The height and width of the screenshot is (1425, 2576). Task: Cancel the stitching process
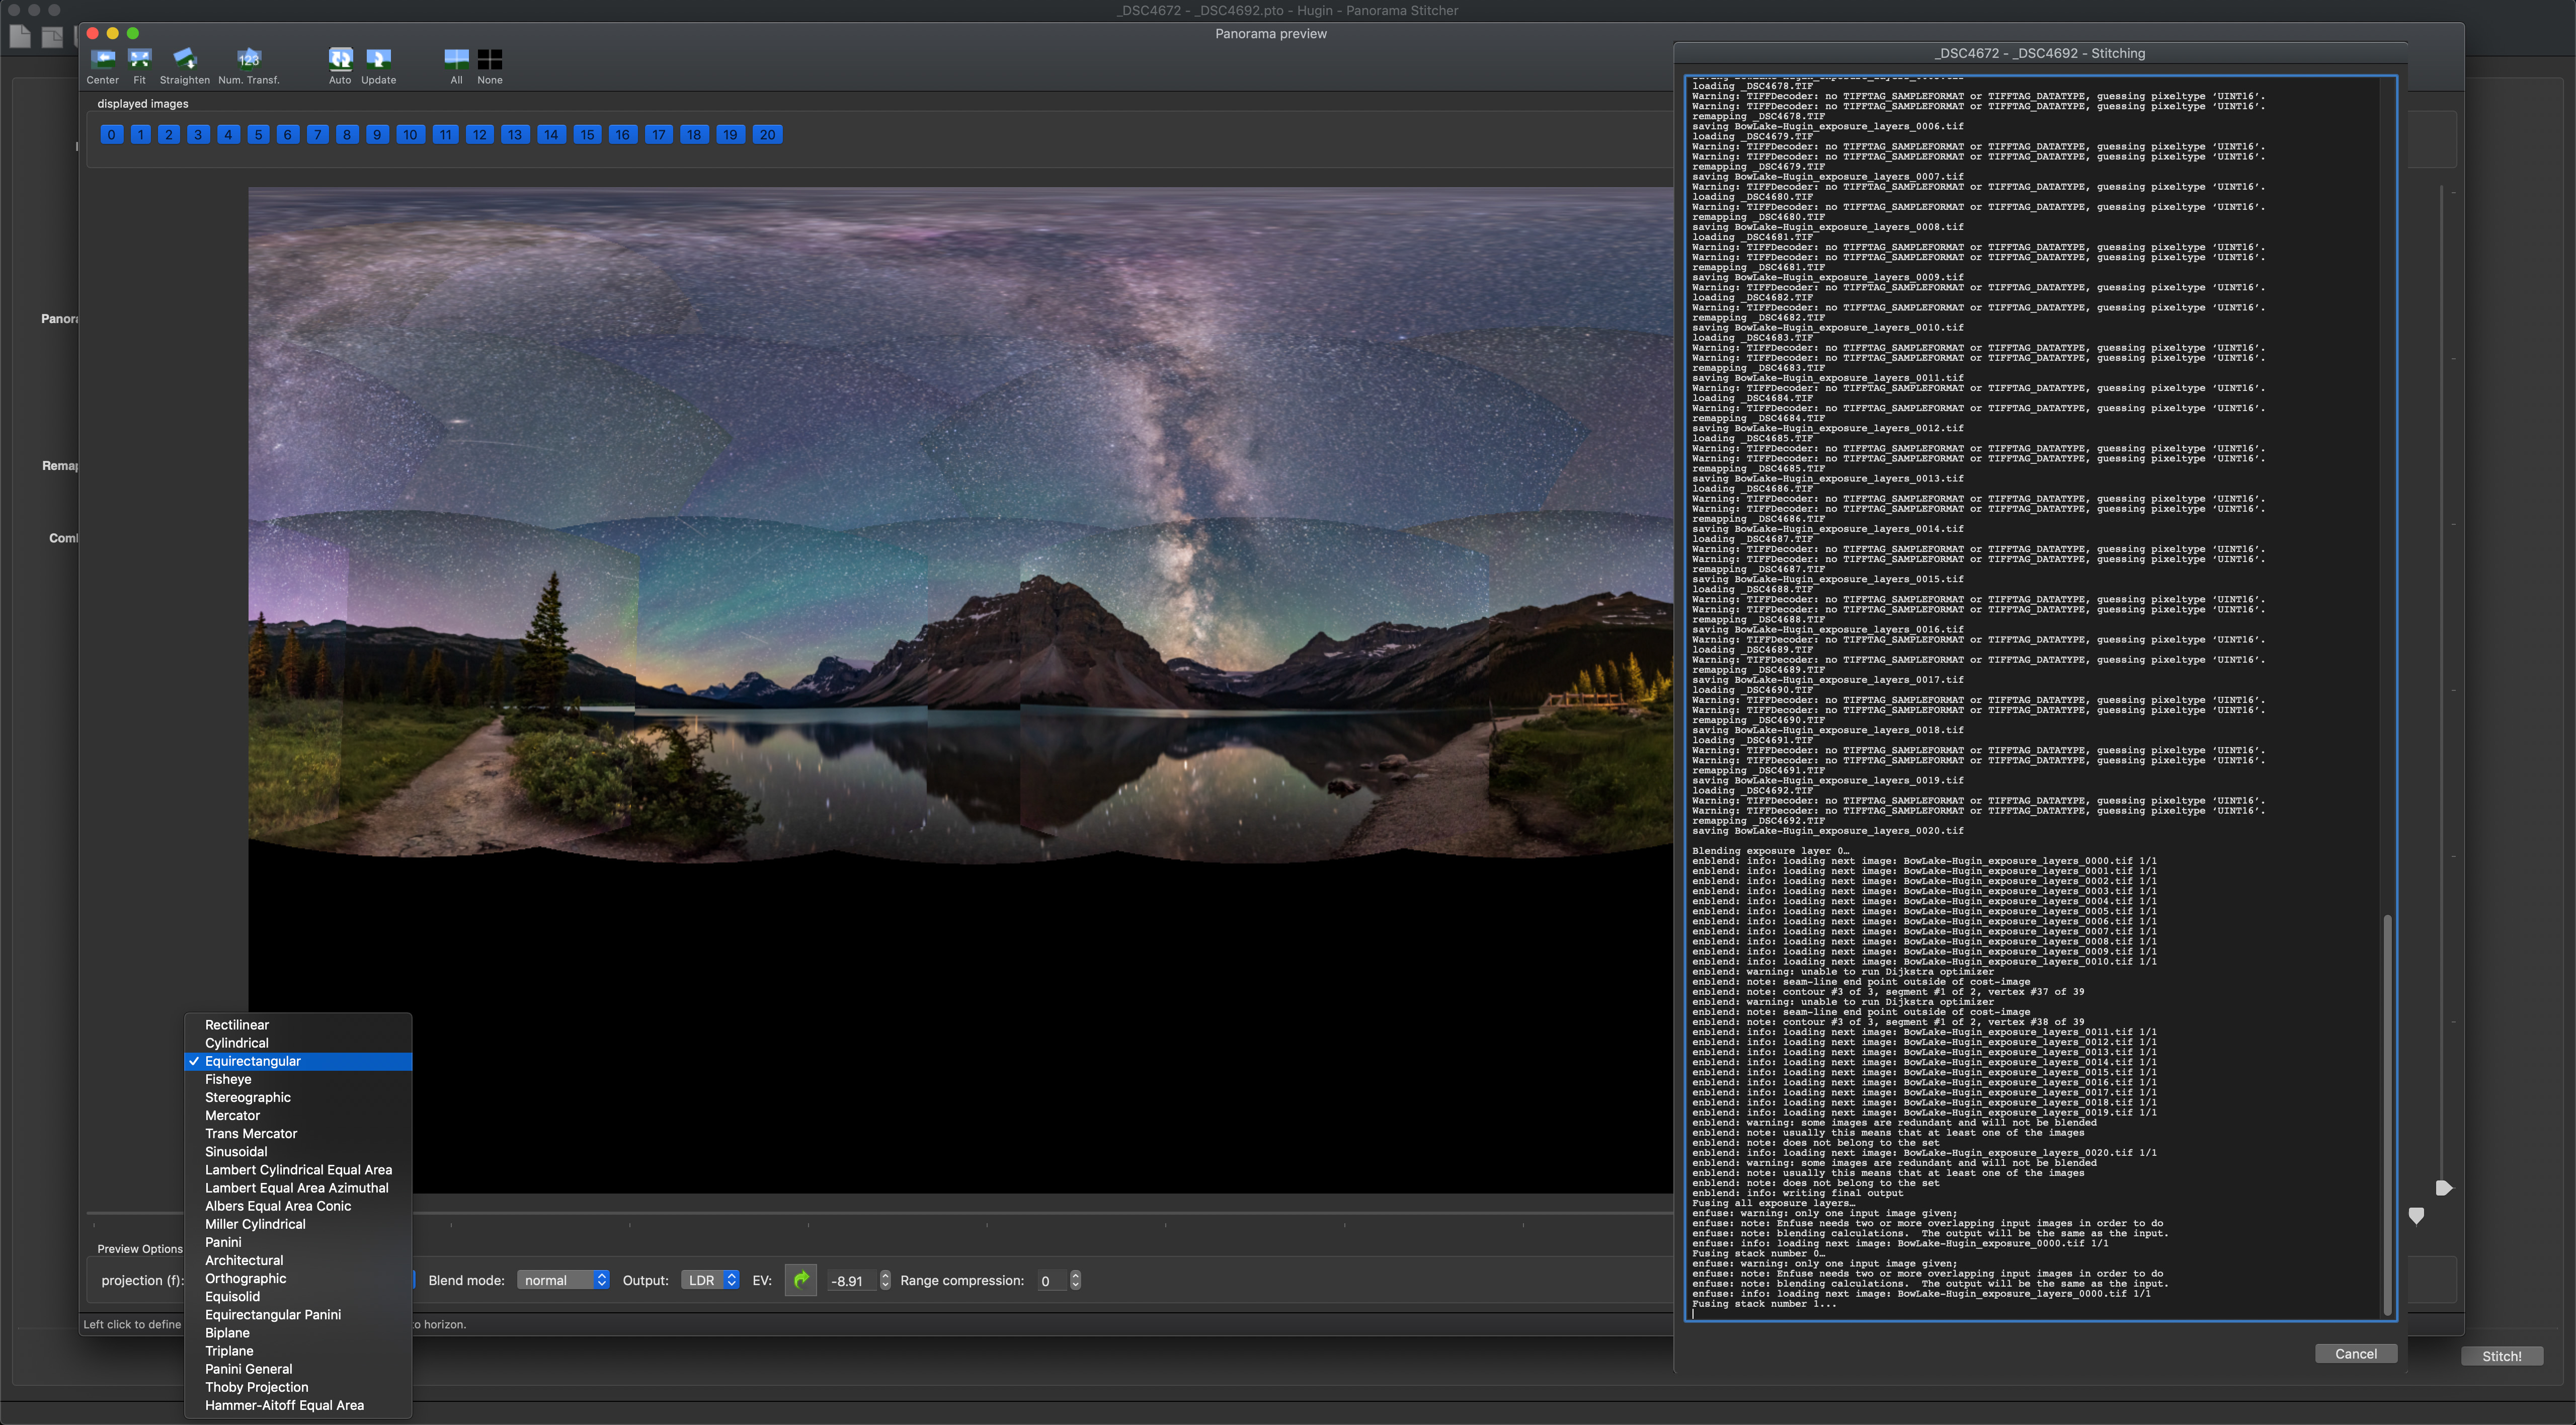tap(2355, 1353)
